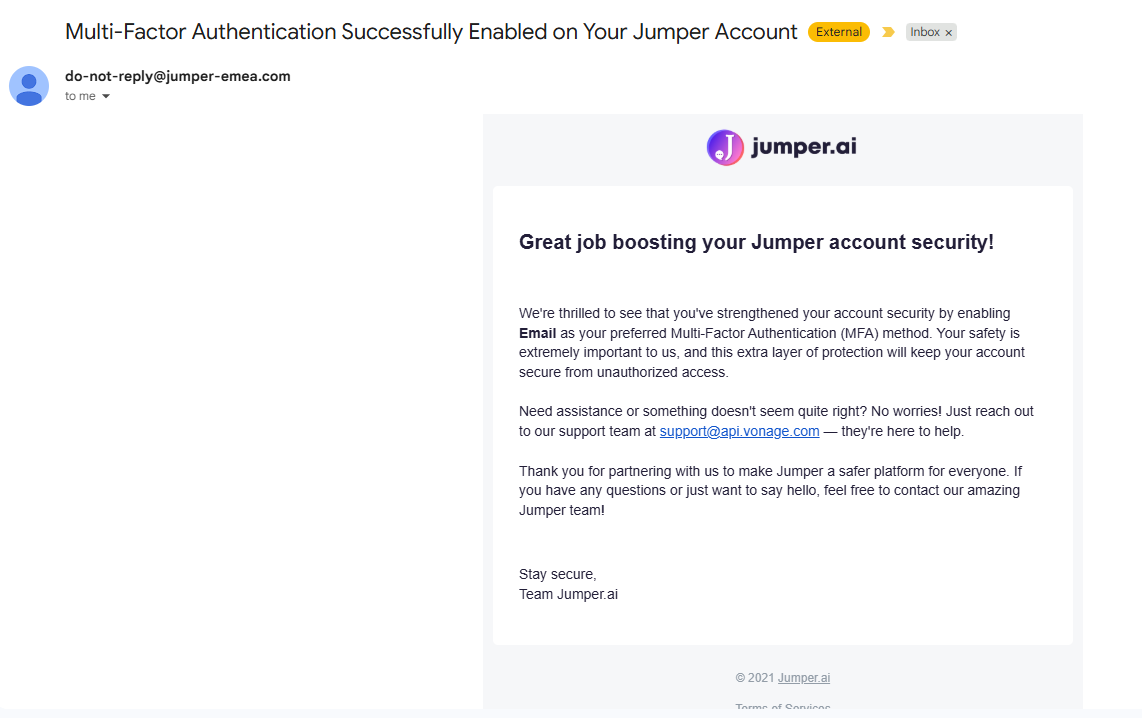Click the "Thank you for partnering" paragraph
This screenshot has width=1142, height=718.
(x=771, y=491)
